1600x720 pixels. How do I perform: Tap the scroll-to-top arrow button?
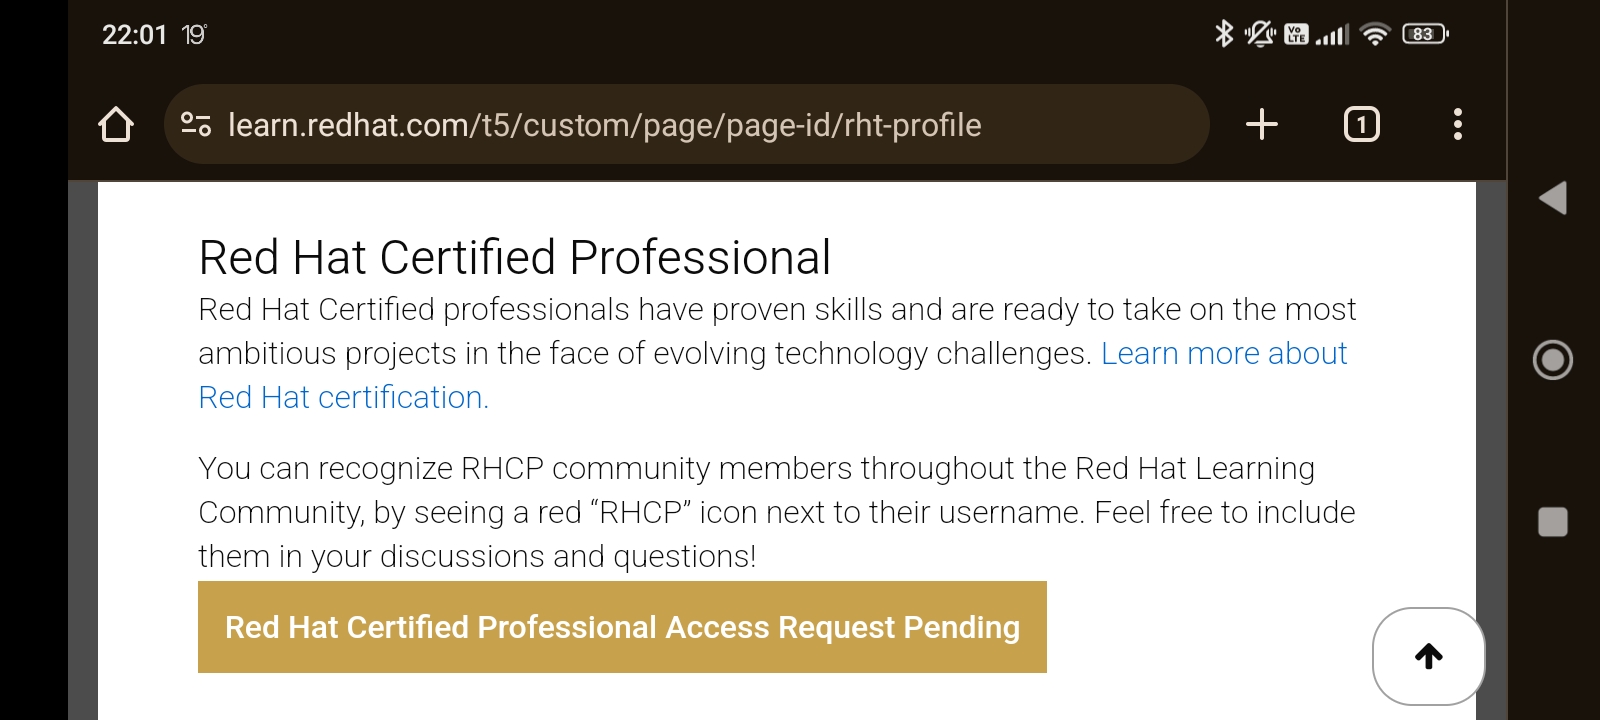(x=1428, y=656)
